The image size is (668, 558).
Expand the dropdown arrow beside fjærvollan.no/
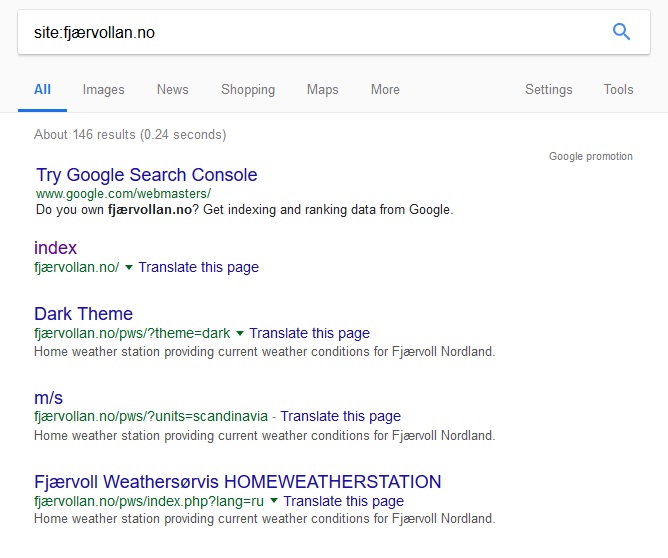point(129,267)
